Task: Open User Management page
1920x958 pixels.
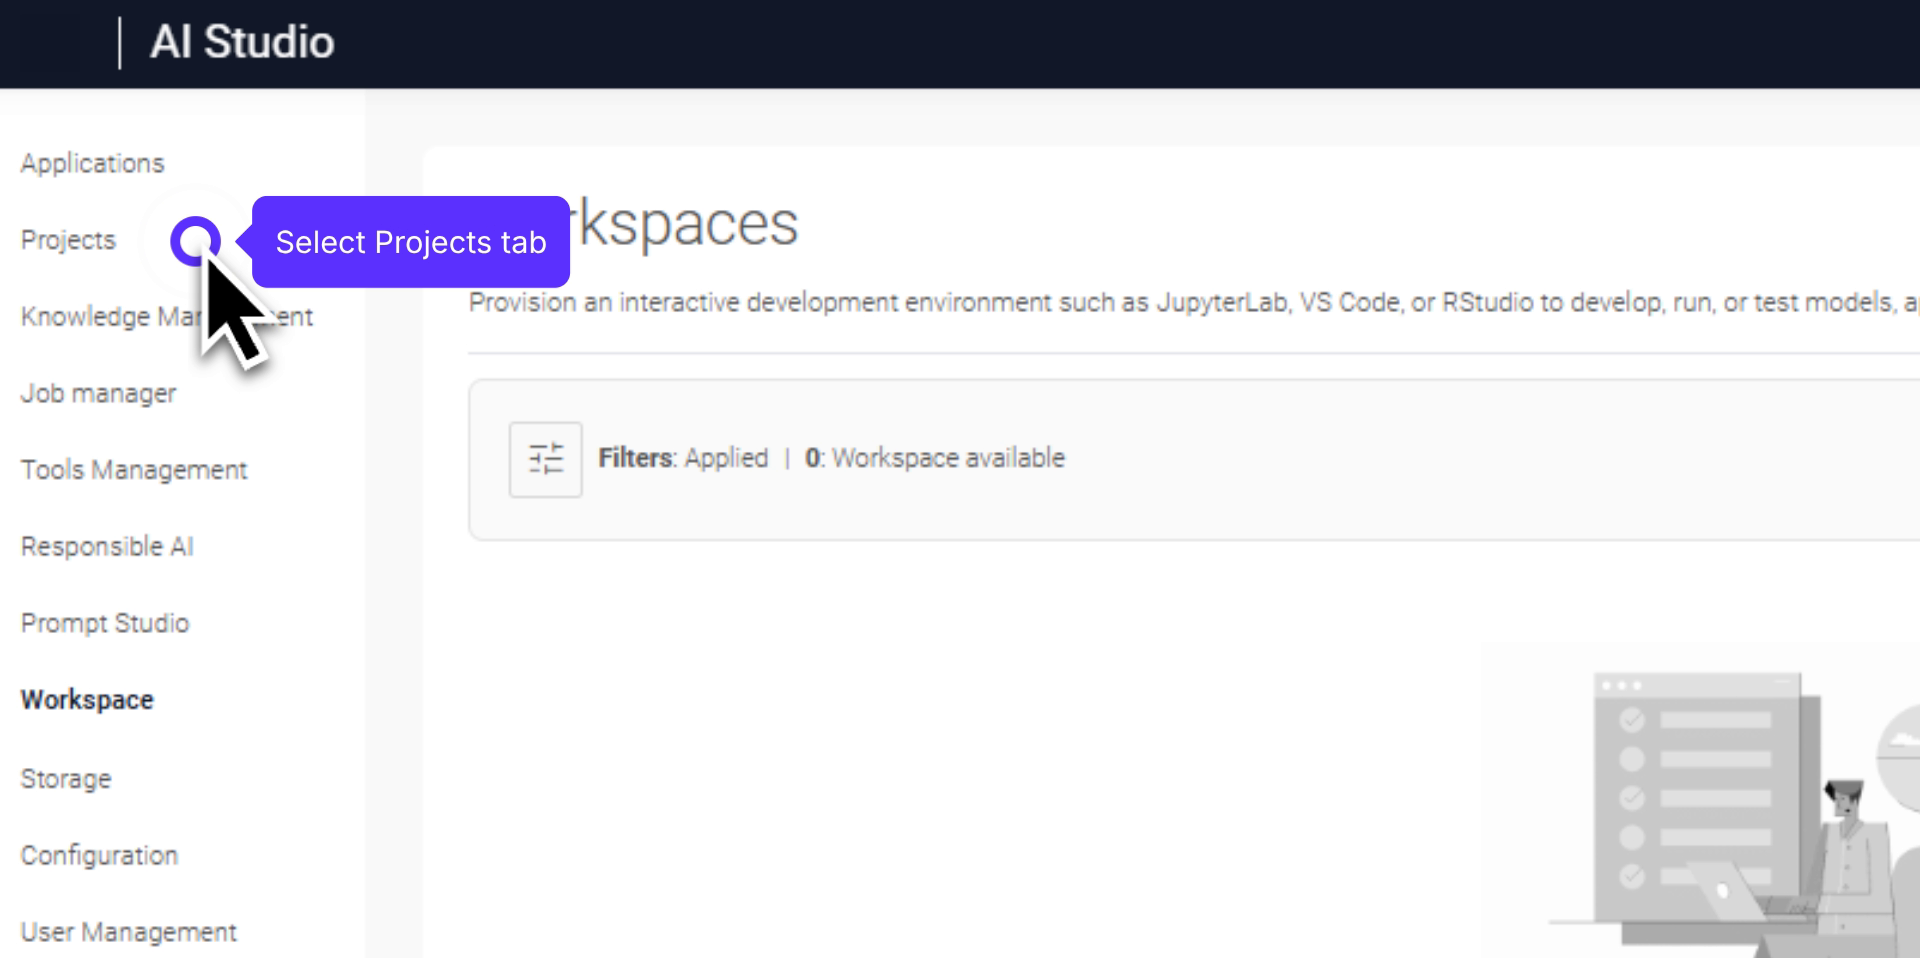Action: pos(129,932)
